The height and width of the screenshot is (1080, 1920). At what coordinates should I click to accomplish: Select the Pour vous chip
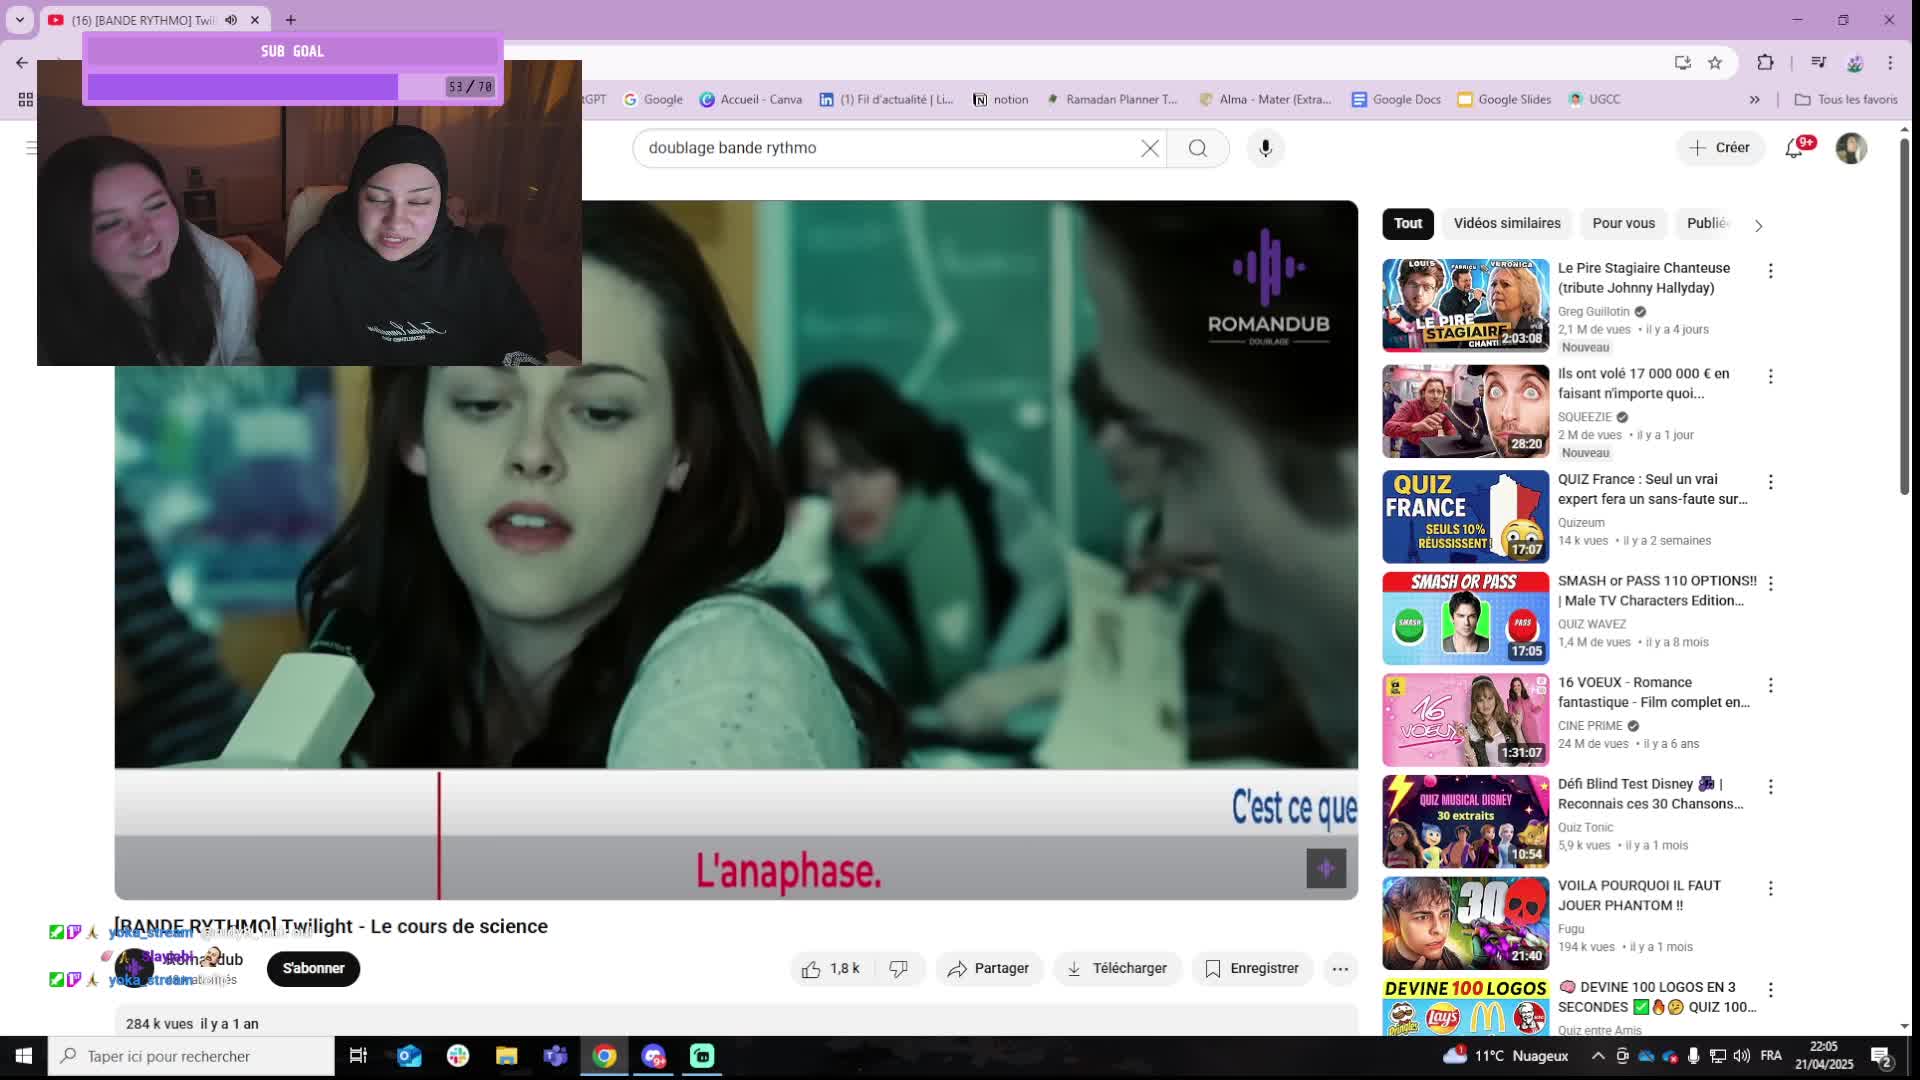pos(1623,223)
